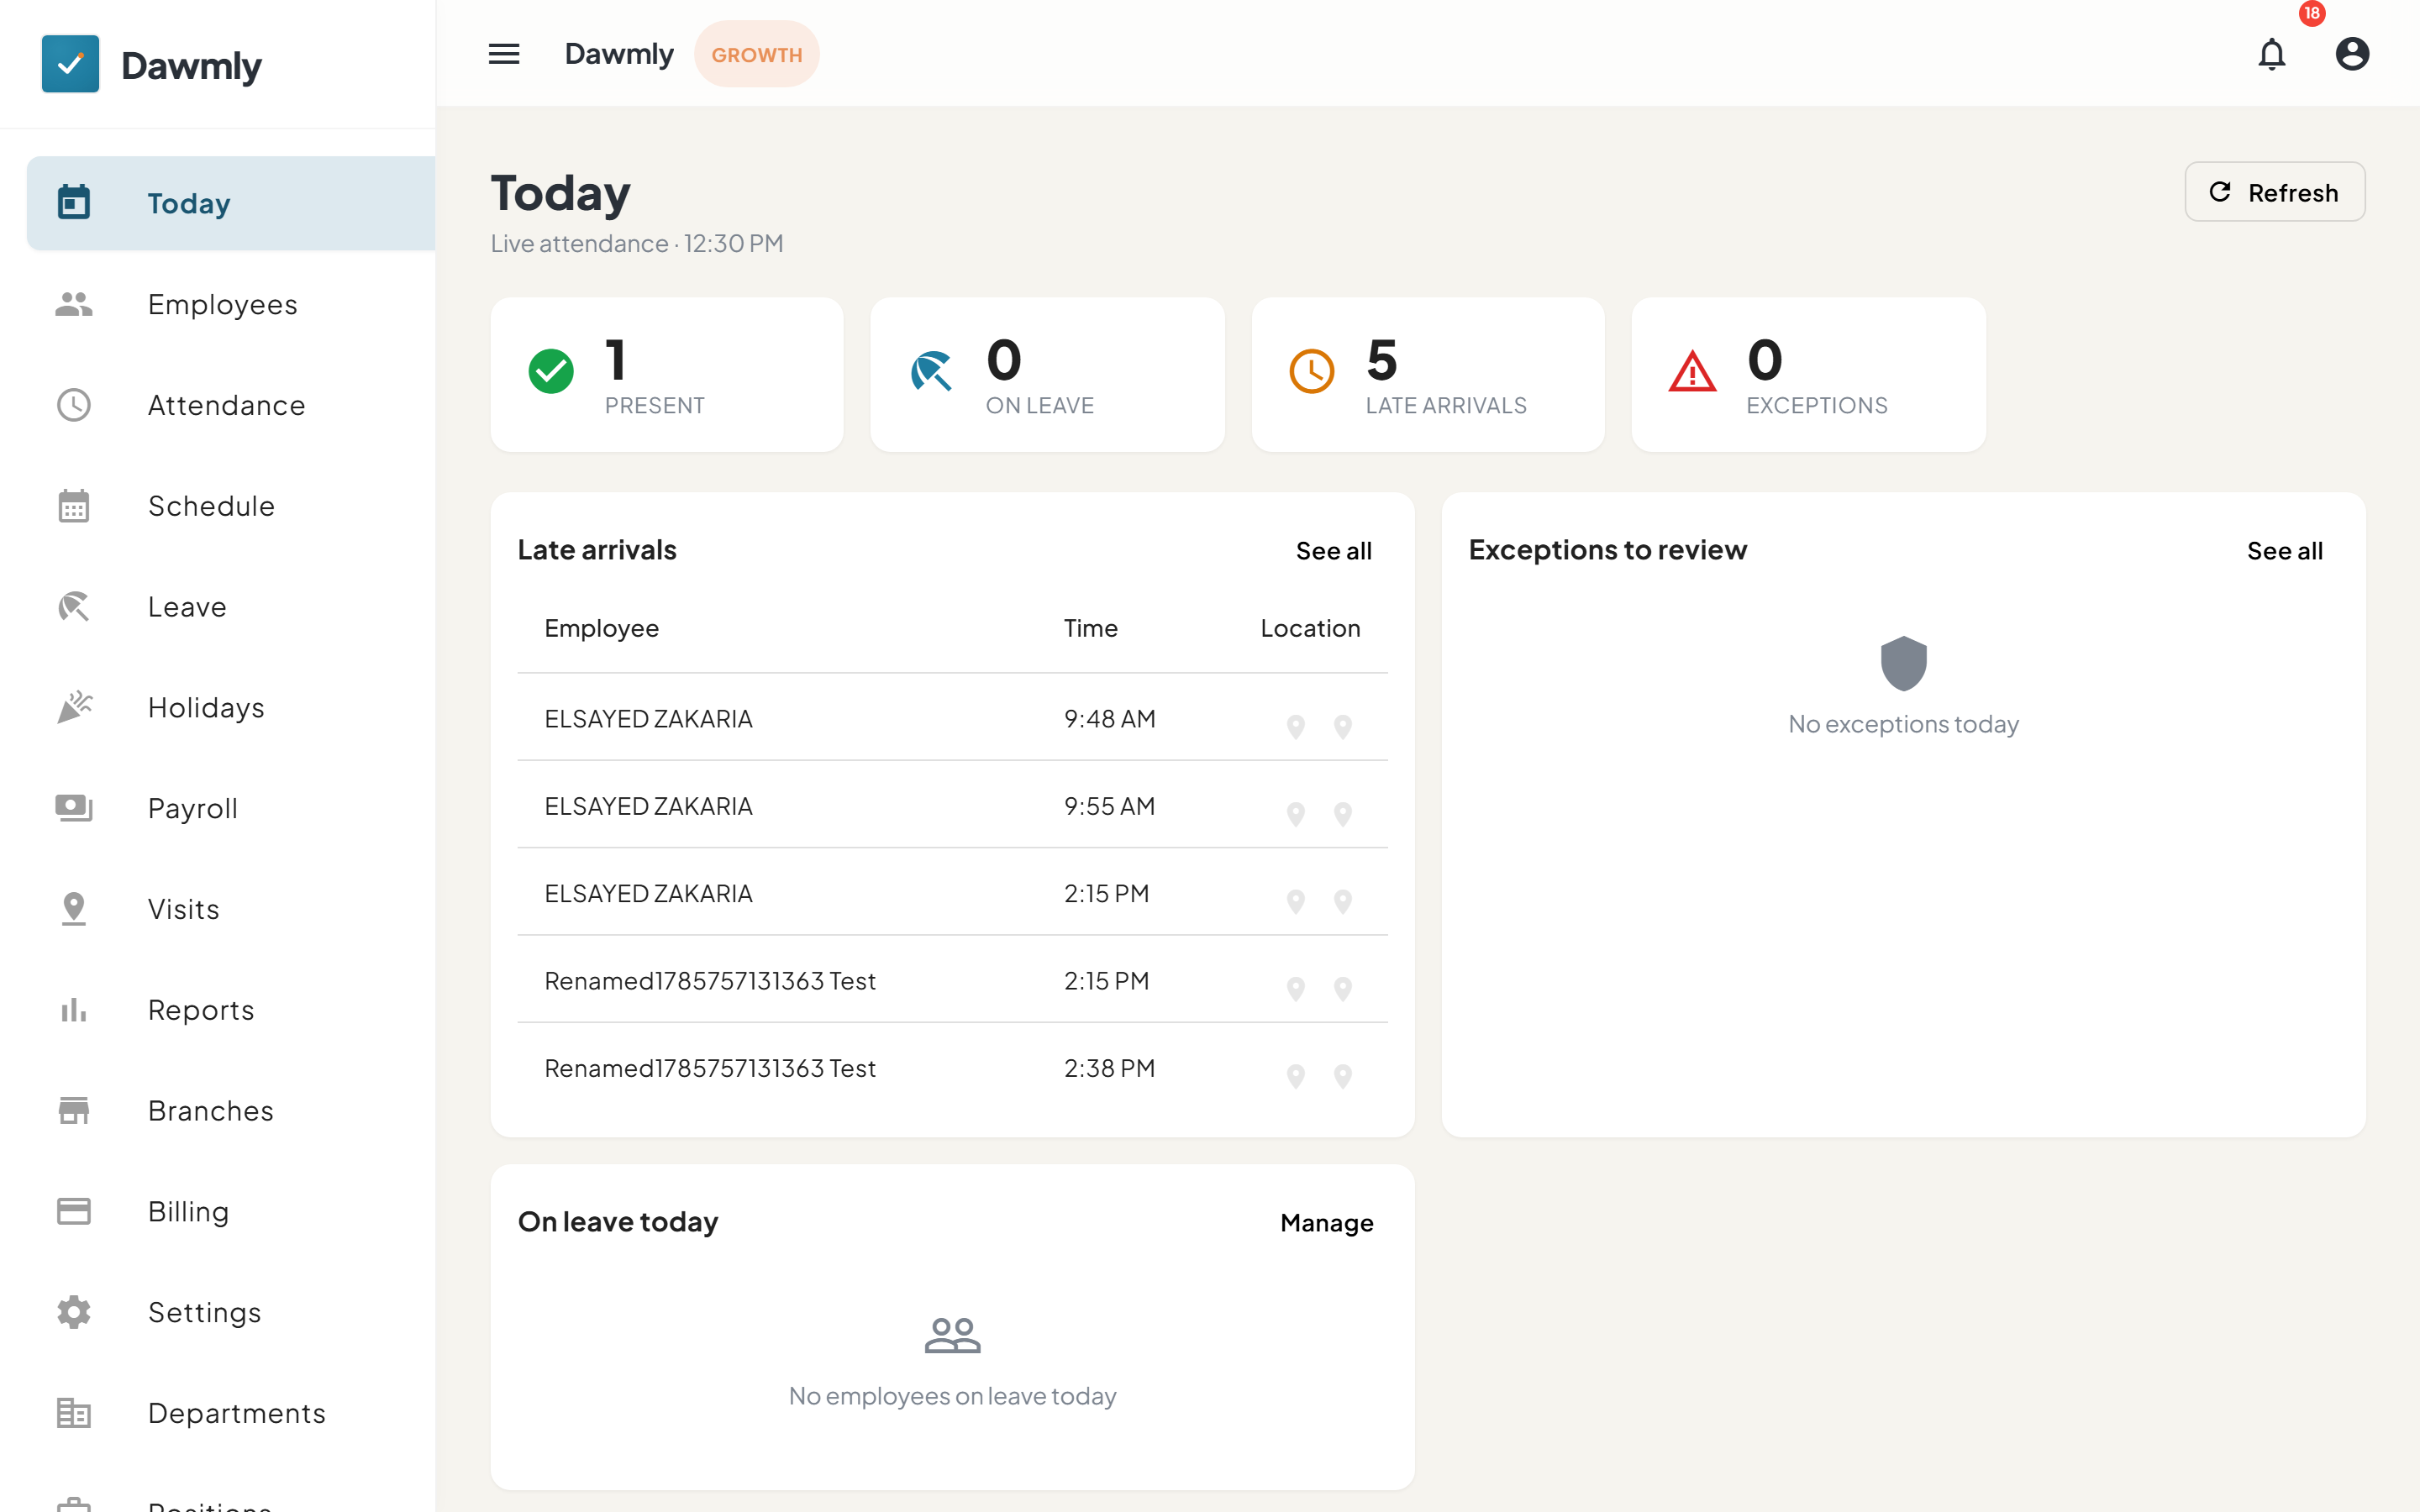
Task: Click the green Present checkmark icon
Action: coord(551,372)
